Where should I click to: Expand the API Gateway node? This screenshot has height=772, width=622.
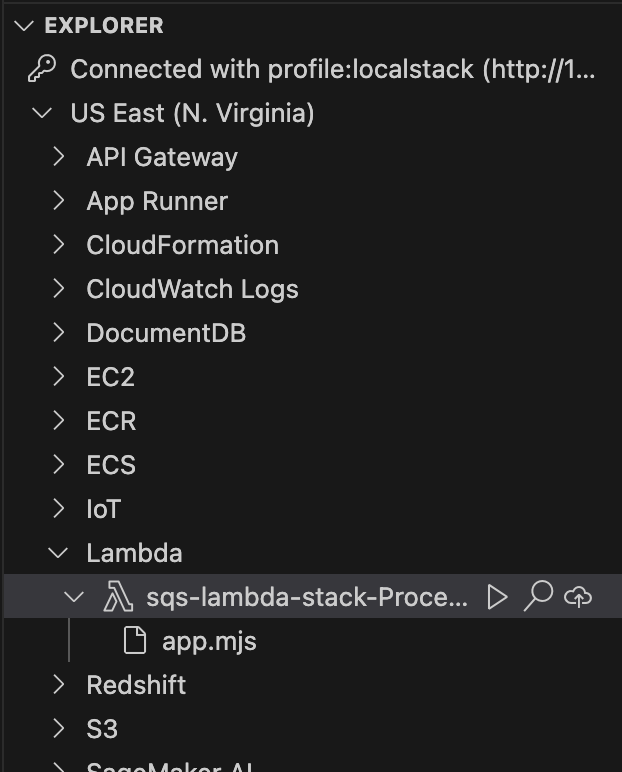click(59, 157)
